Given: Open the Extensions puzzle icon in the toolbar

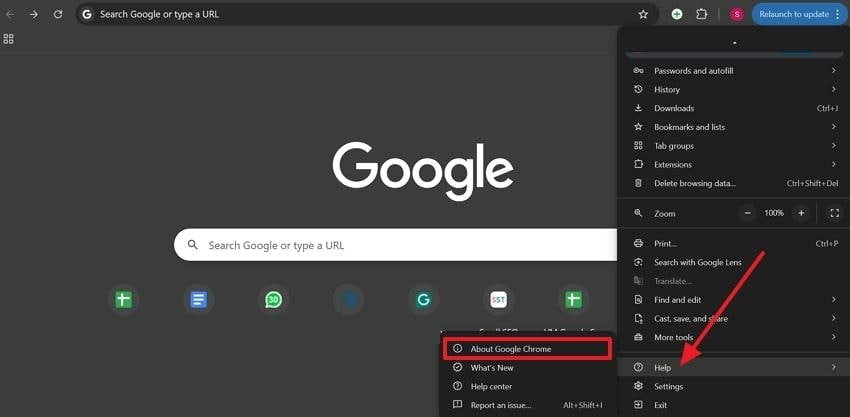Looking at the screenshot, I should (x=701, y=15).
